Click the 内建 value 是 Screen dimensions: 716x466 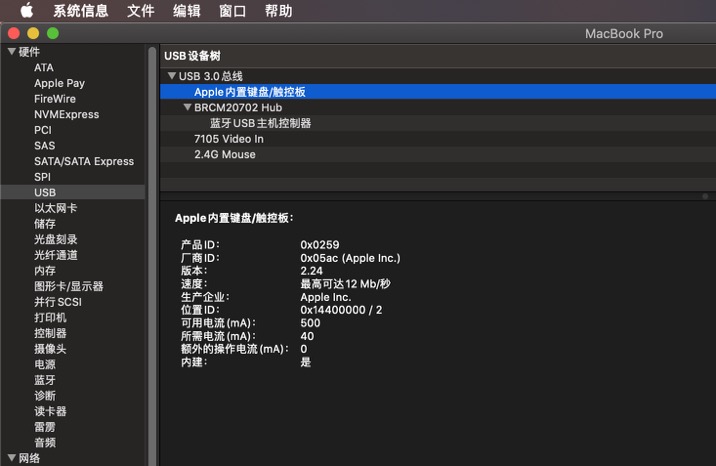point(305,362)
